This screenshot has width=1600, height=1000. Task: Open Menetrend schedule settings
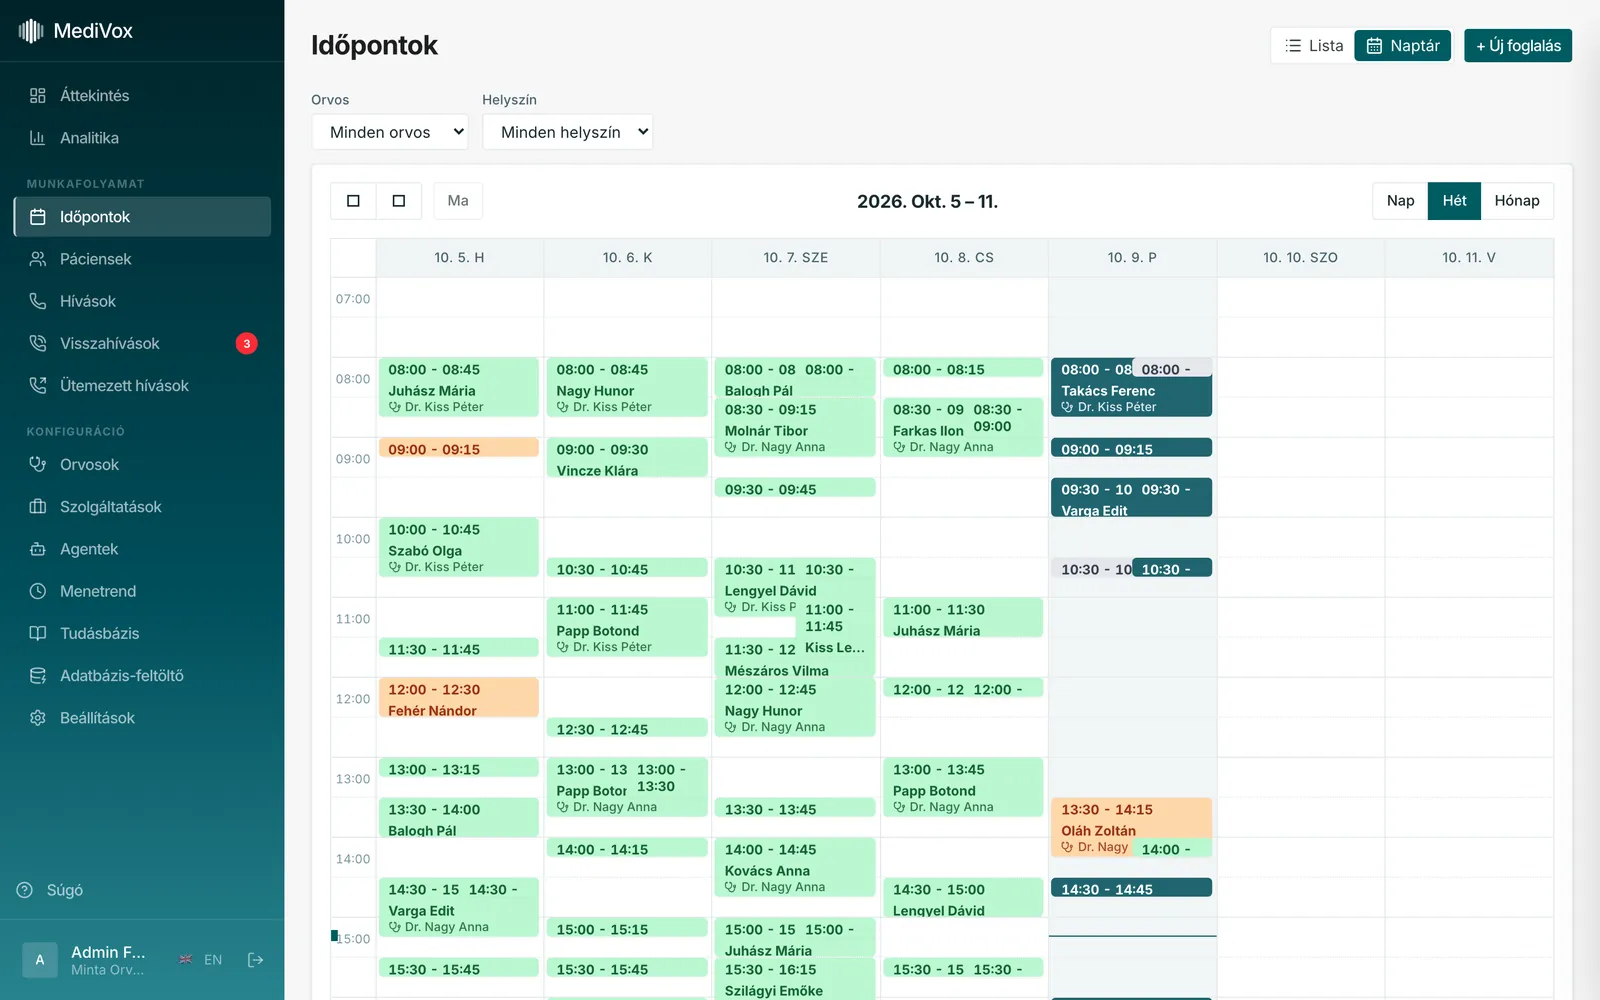point(142,591)
